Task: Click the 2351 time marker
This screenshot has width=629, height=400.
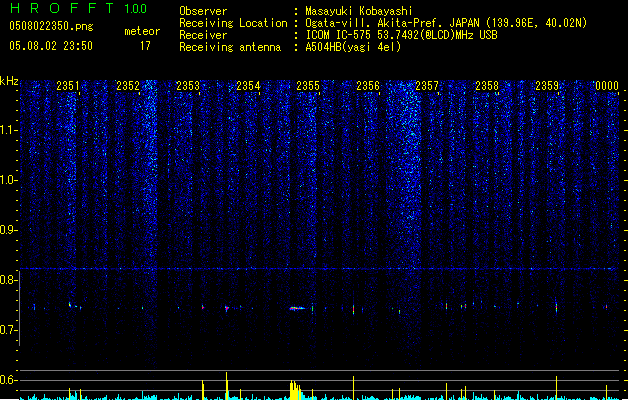Action: (x=68, y=86)
